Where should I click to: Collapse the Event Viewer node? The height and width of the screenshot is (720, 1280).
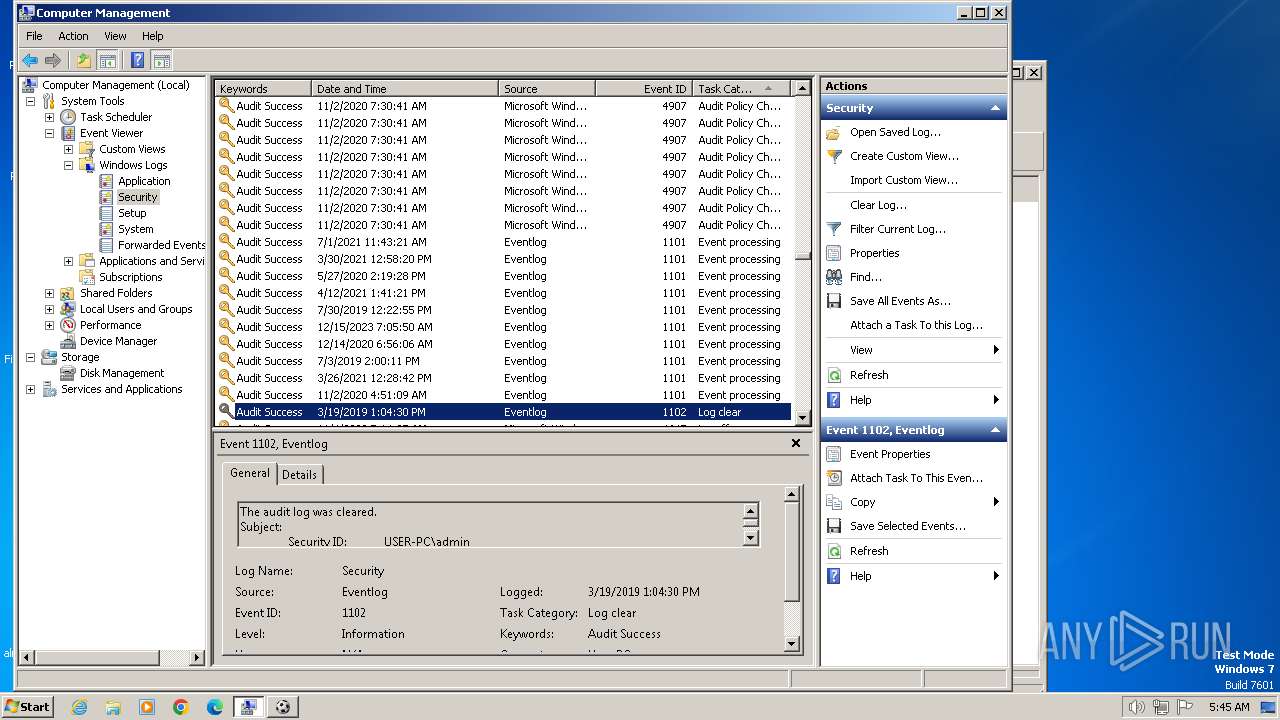point(49,133)
